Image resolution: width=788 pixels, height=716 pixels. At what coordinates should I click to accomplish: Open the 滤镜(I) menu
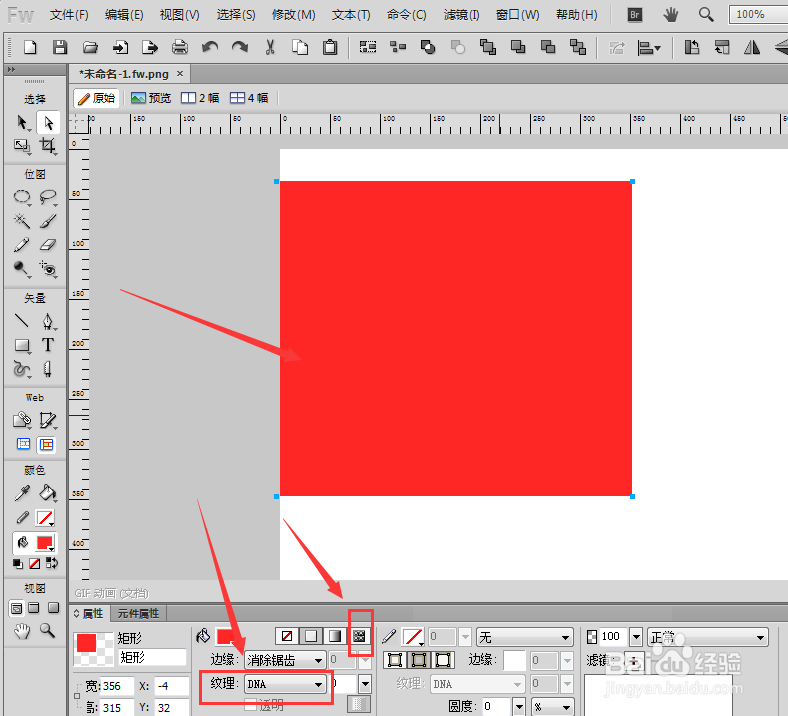tap(461, 15)
